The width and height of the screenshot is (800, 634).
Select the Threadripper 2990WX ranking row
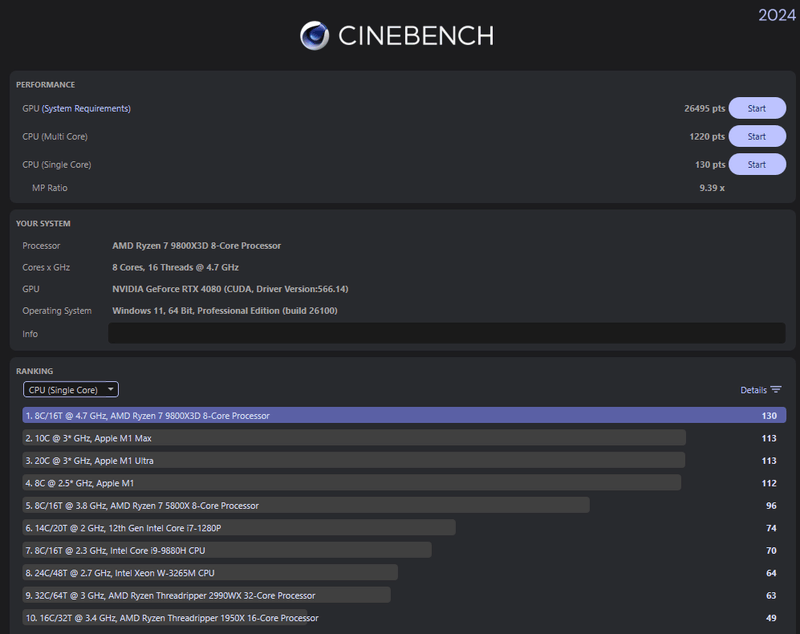tap(206, 595)
